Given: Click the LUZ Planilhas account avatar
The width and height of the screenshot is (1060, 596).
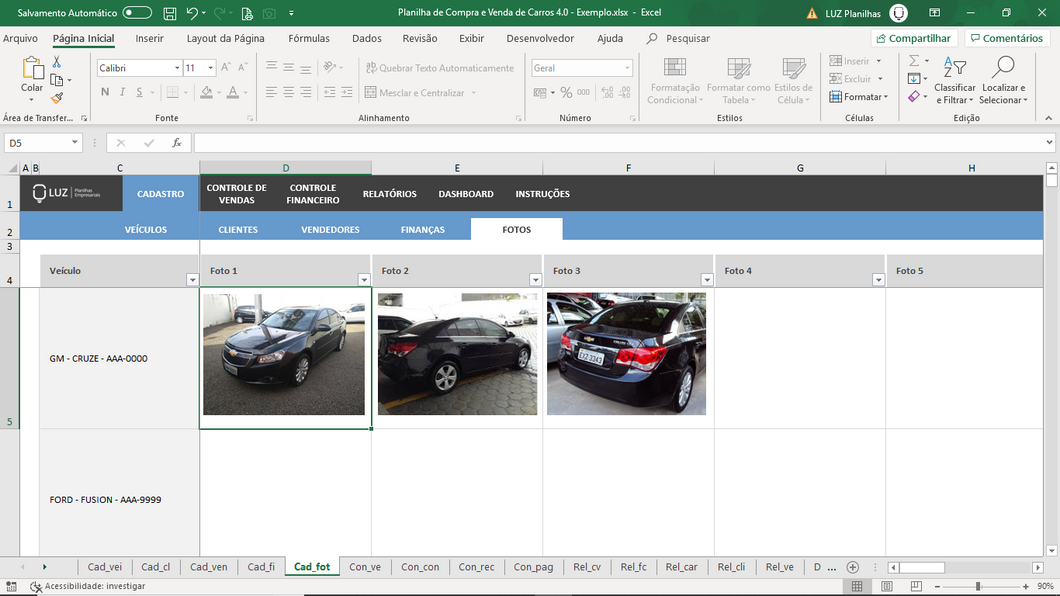Looking at the screenshot, I should coord(898,13).
